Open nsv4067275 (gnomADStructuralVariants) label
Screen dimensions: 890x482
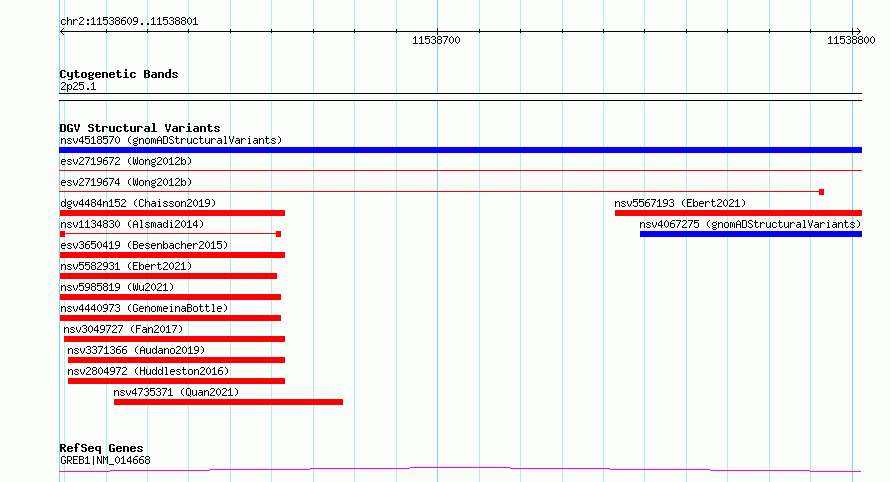point(750,224)
